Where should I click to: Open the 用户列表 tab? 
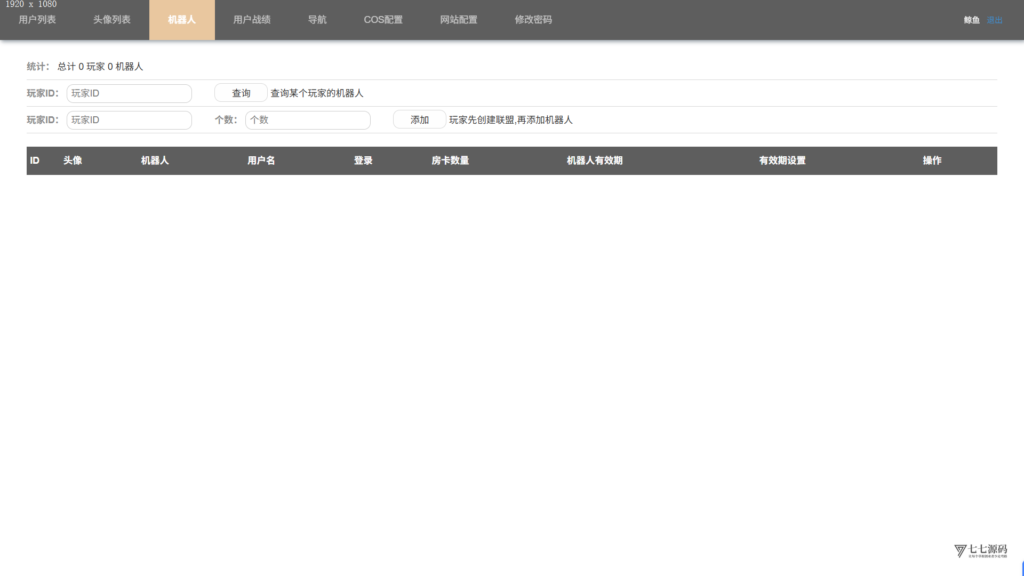pyautogui.click(x=37, y=20)
